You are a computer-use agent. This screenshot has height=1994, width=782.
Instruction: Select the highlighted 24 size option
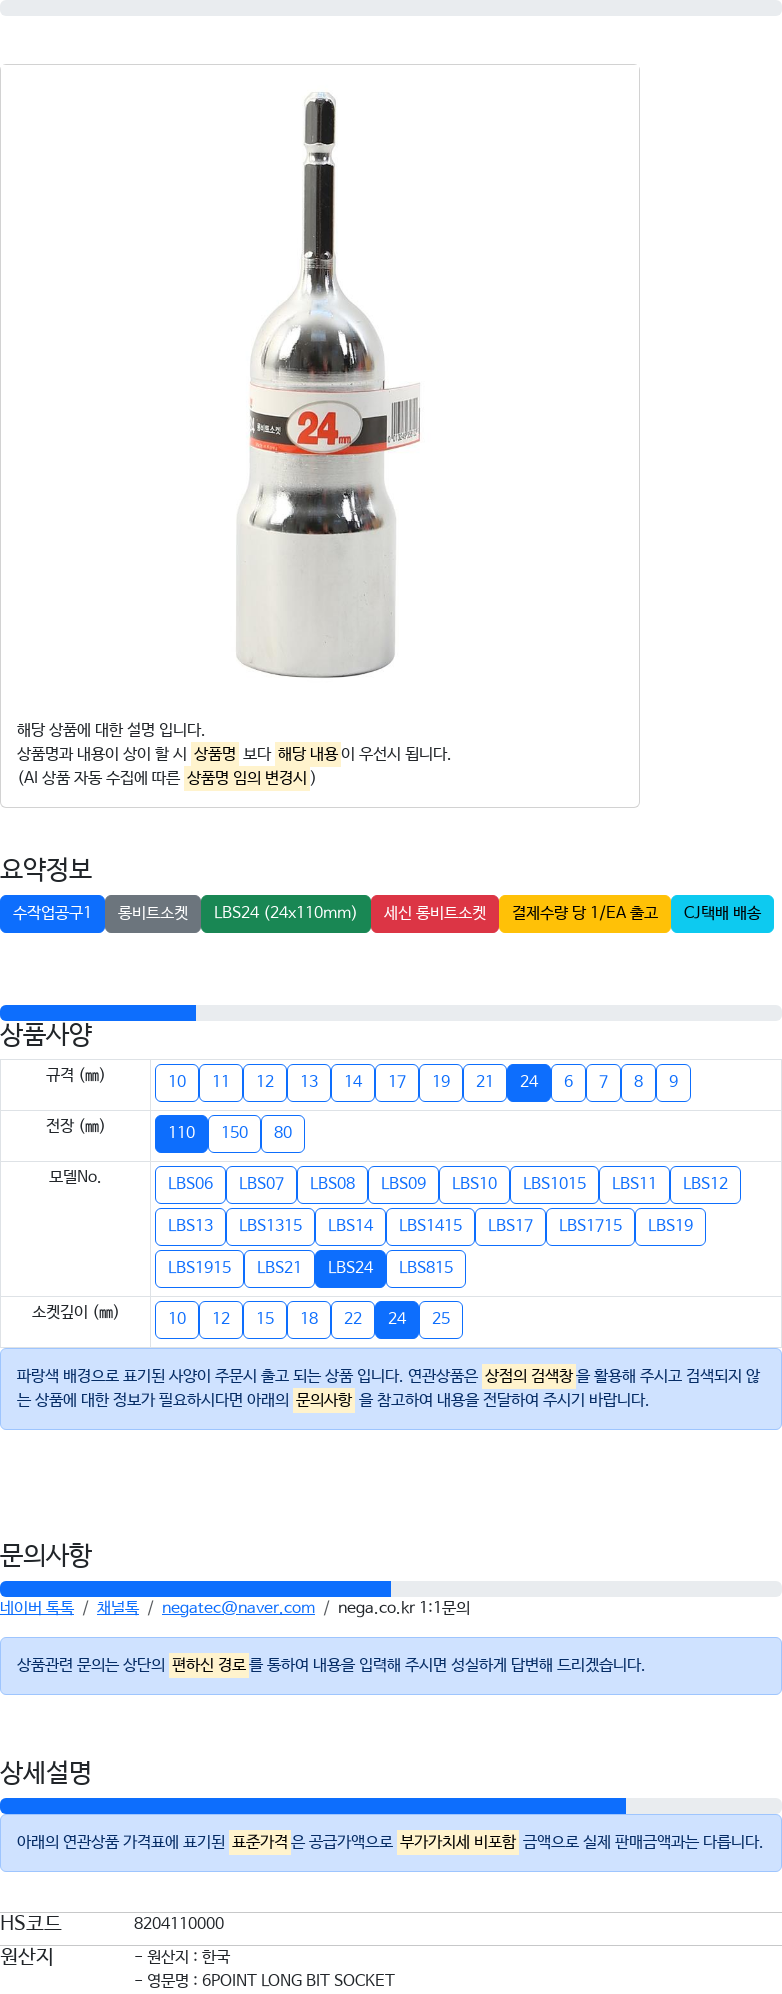tap(529, 1082)
